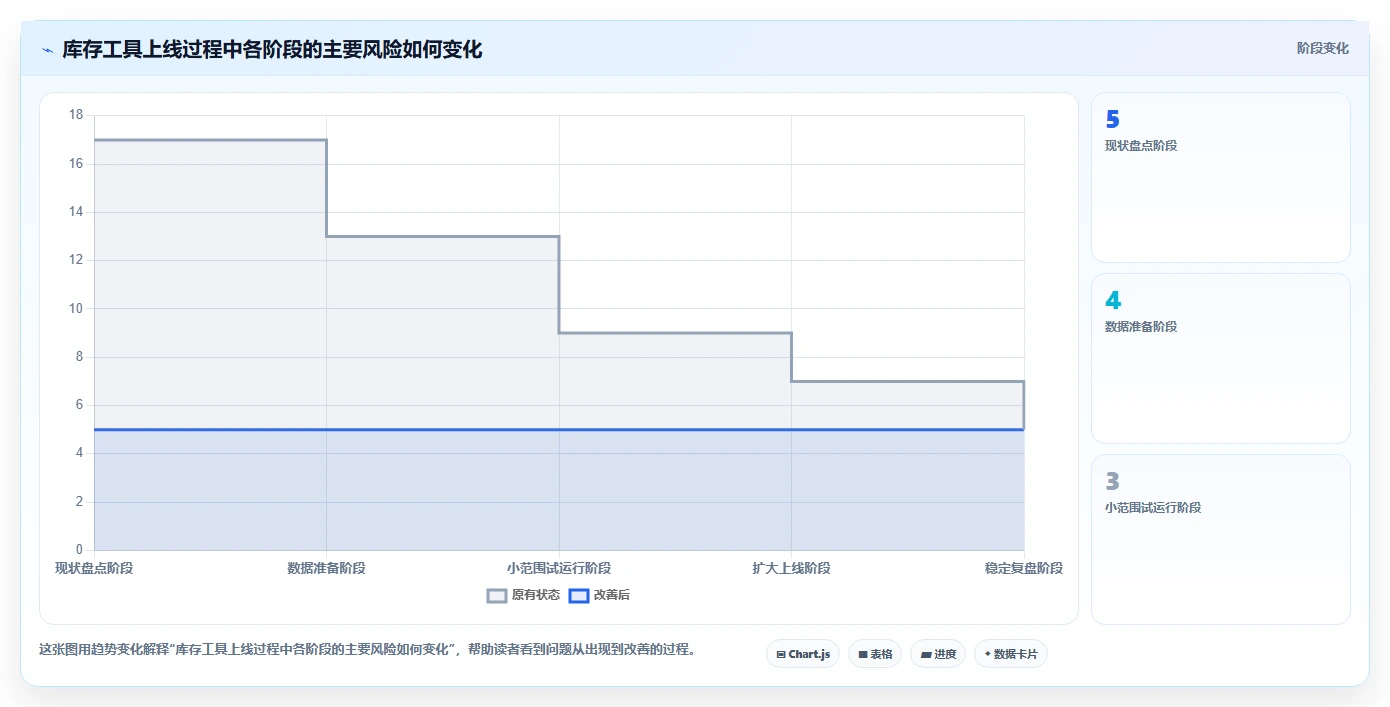Click the big number 5 in the card
The height and width of the screenshot is (707, 1390).
(x=1112, y=120)
